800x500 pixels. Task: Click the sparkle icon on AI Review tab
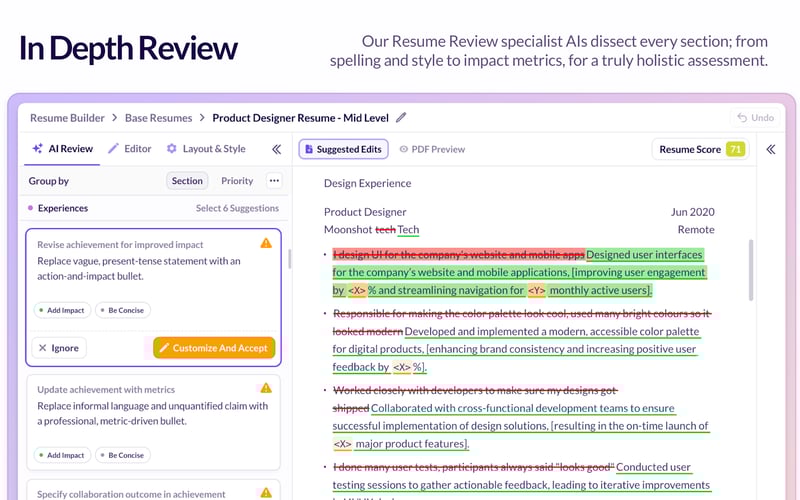37,148
